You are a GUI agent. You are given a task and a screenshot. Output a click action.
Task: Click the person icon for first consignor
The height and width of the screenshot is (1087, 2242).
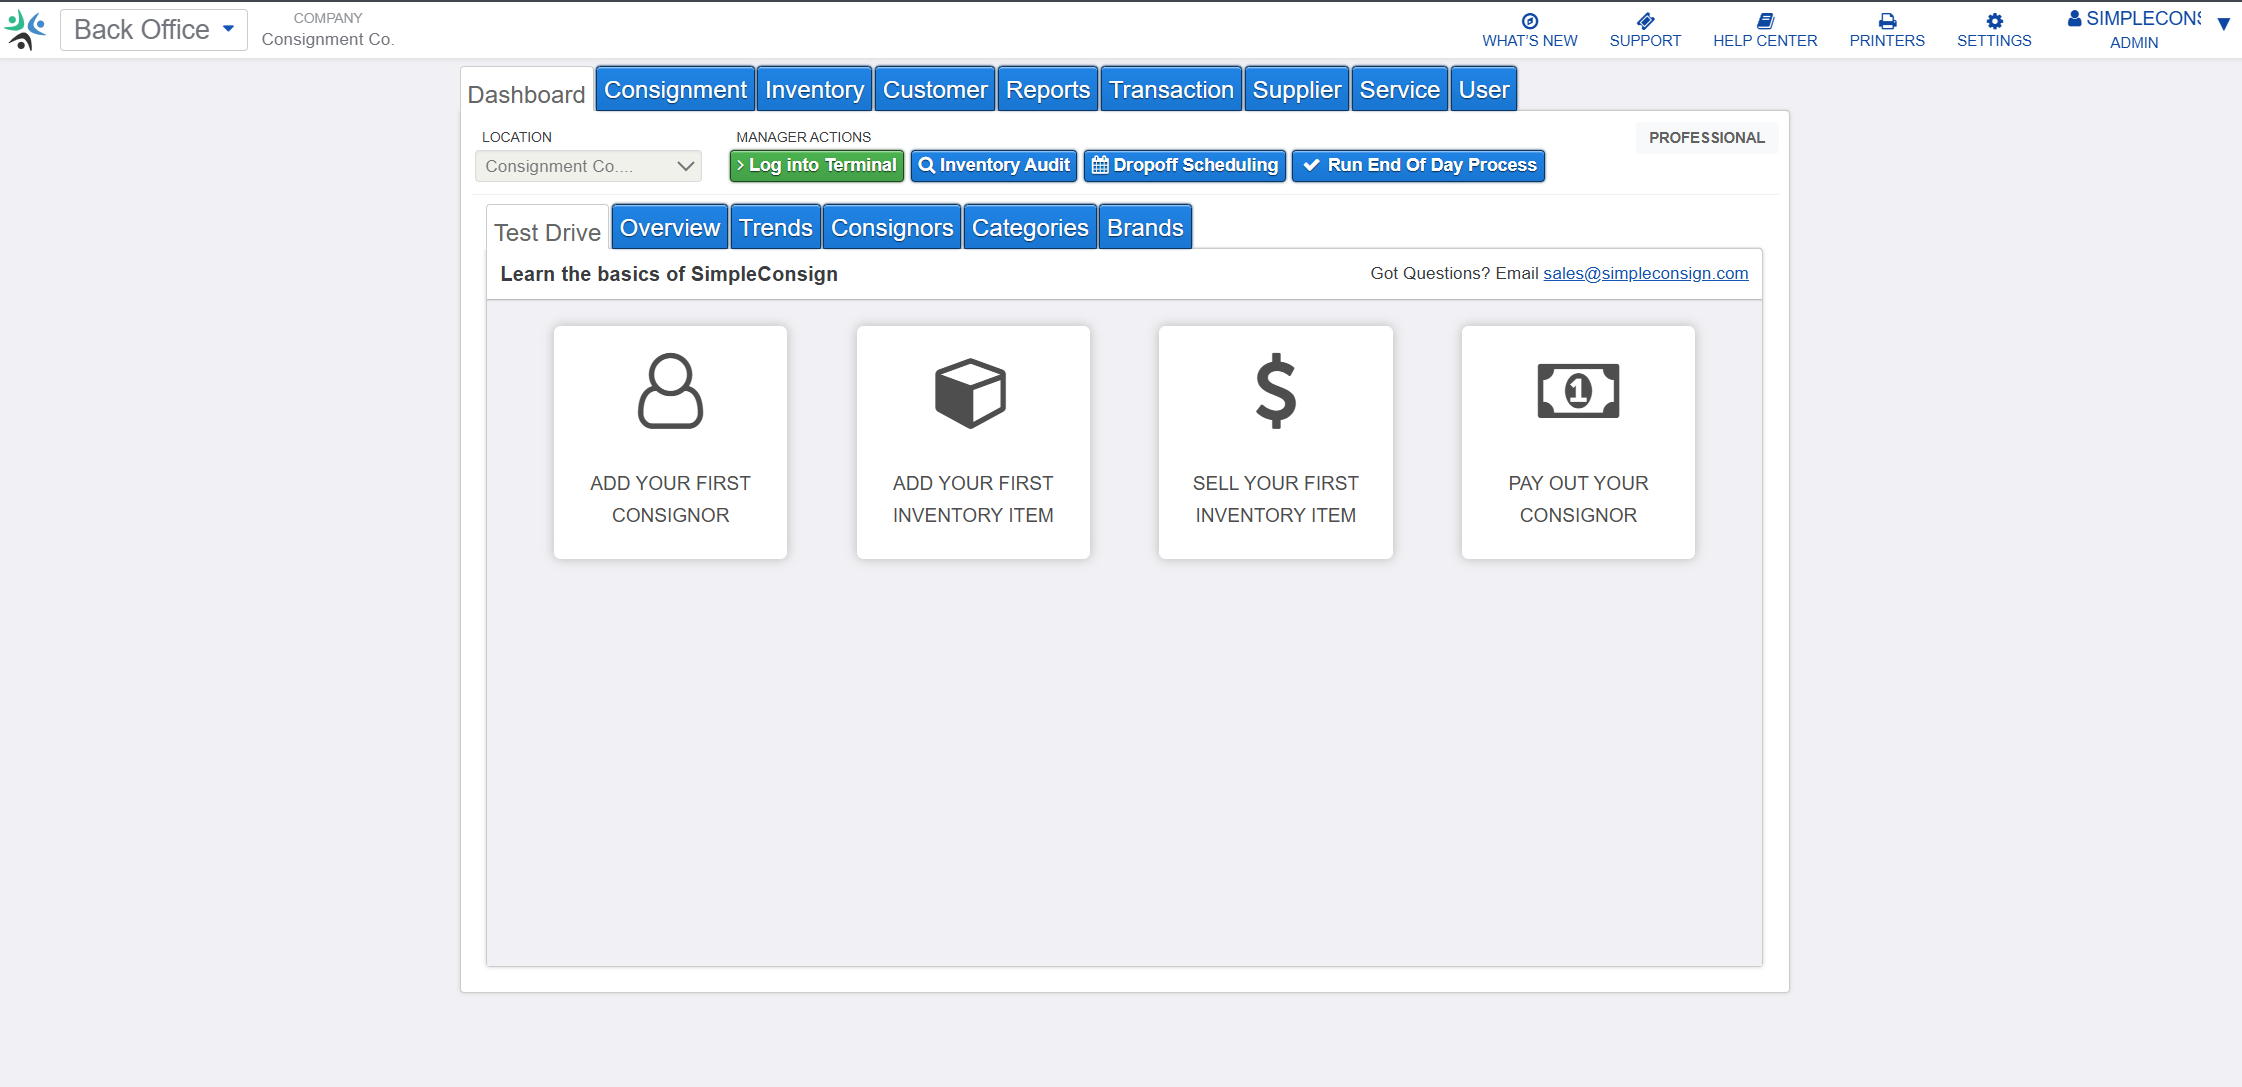[x=670, y=391]
